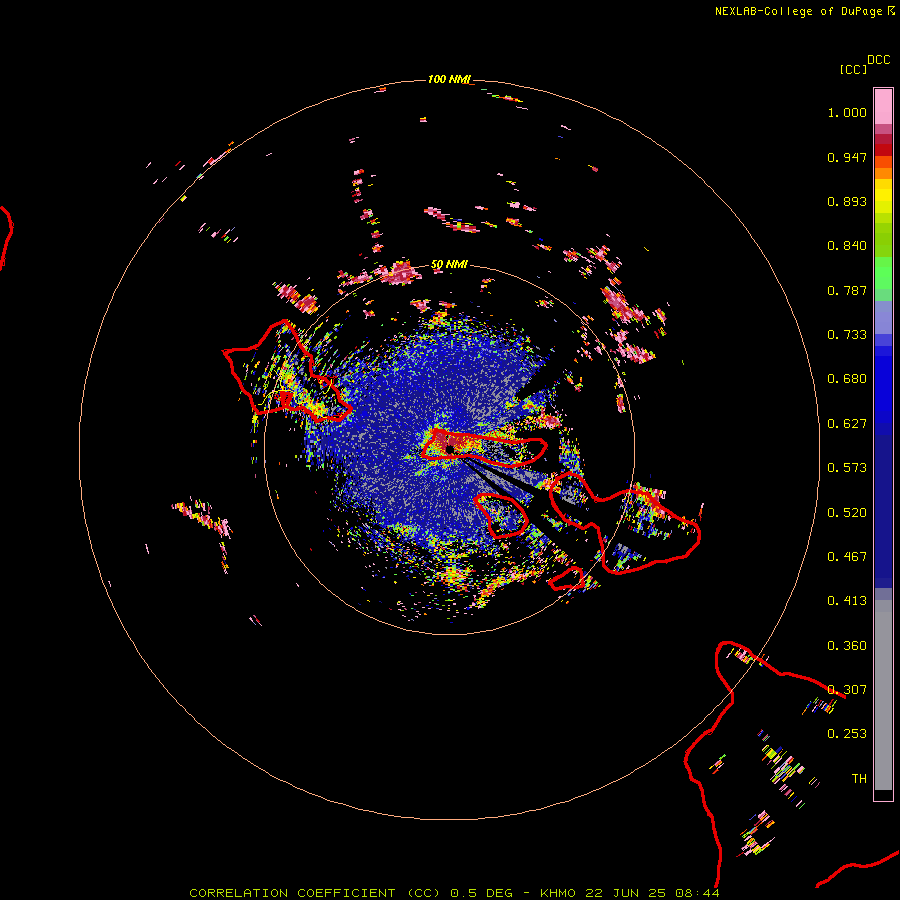Image resolution: width=900 pixels, height=900 pixels.
Task: Click the KHMO radar site identifier in the caption
Action: coord(557,893)
